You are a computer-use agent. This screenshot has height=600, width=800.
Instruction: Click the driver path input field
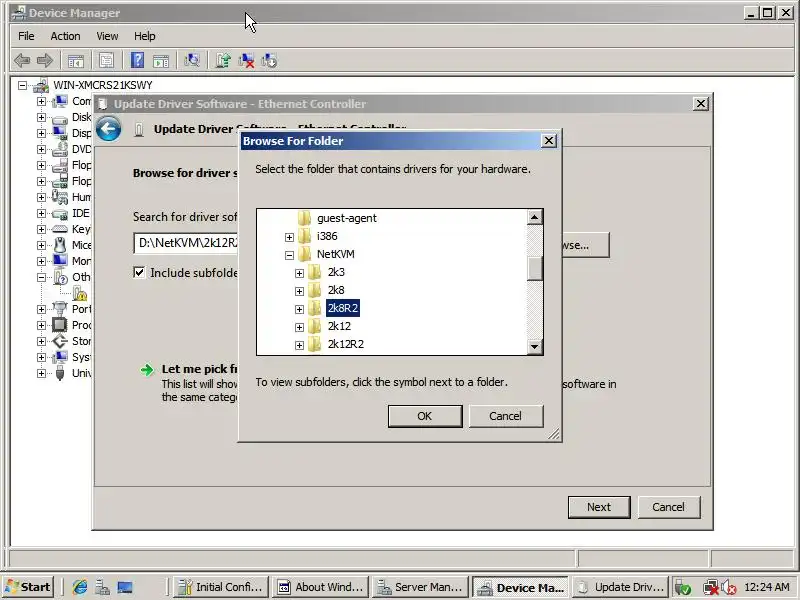pos(186,243)
